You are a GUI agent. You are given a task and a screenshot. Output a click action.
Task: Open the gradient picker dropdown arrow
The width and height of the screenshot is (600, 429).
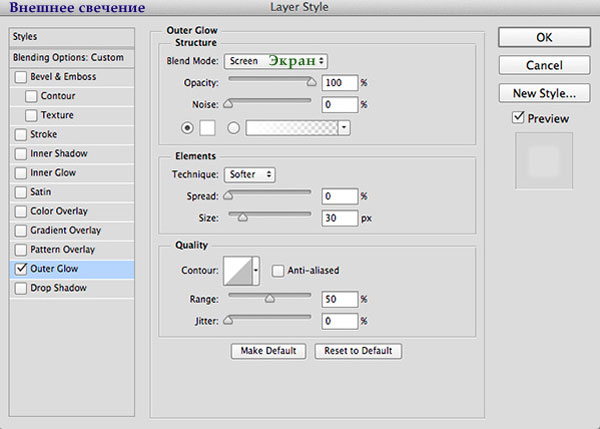coord(344,128)
